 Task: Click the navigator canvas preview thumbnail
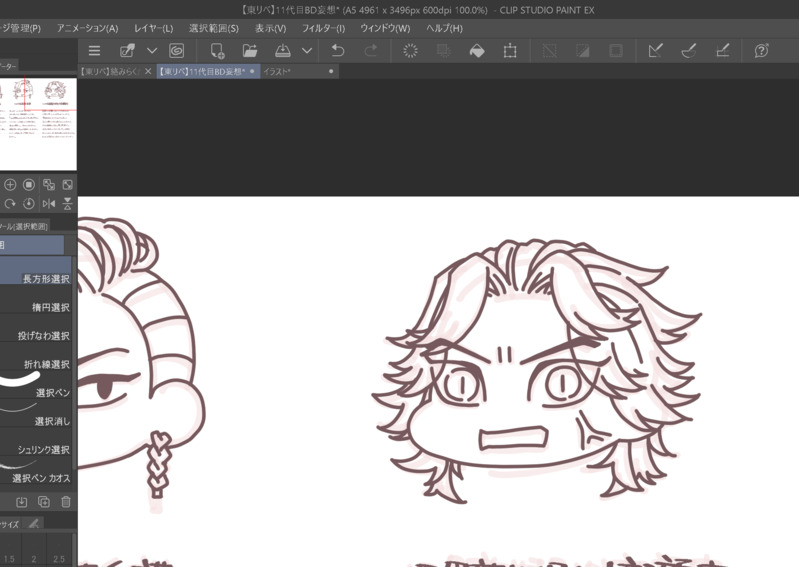coord(38,124)
